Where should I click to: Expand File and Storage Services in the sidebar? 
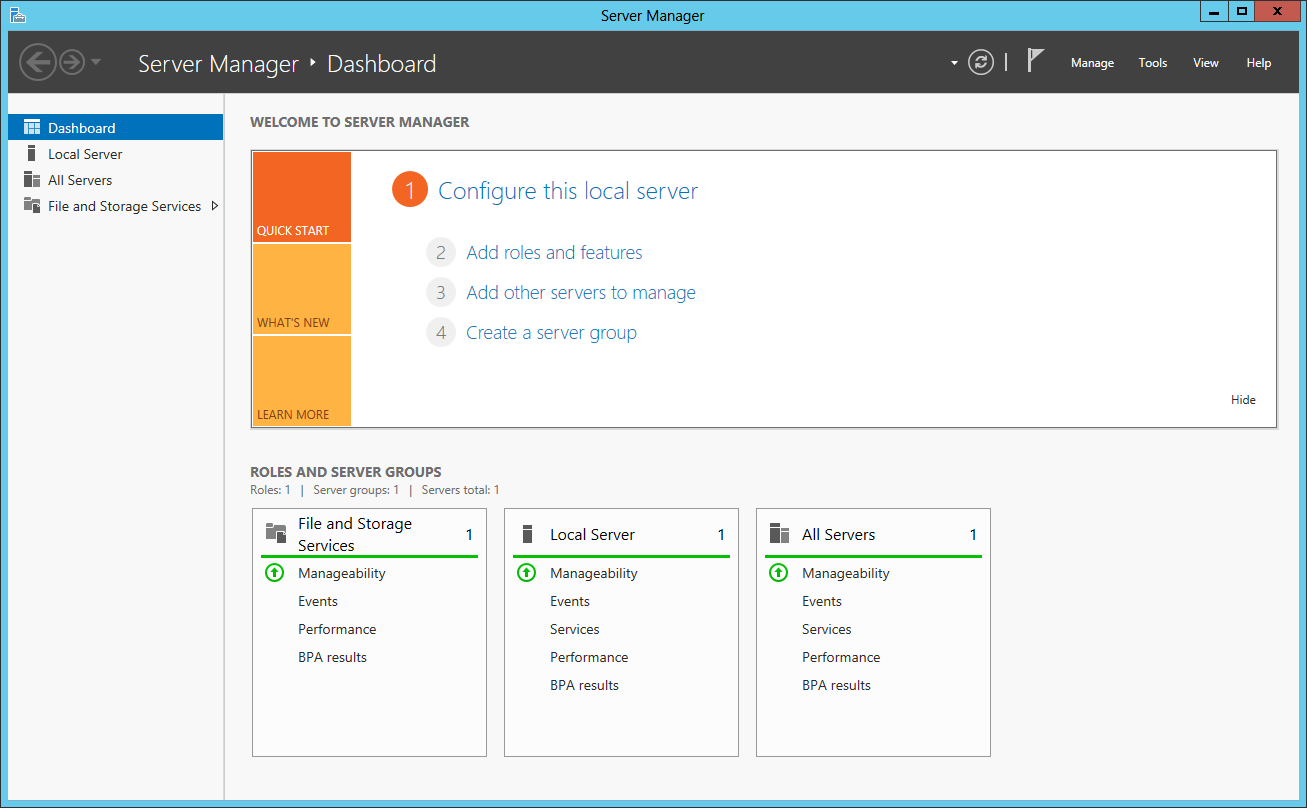click(215, 206)
